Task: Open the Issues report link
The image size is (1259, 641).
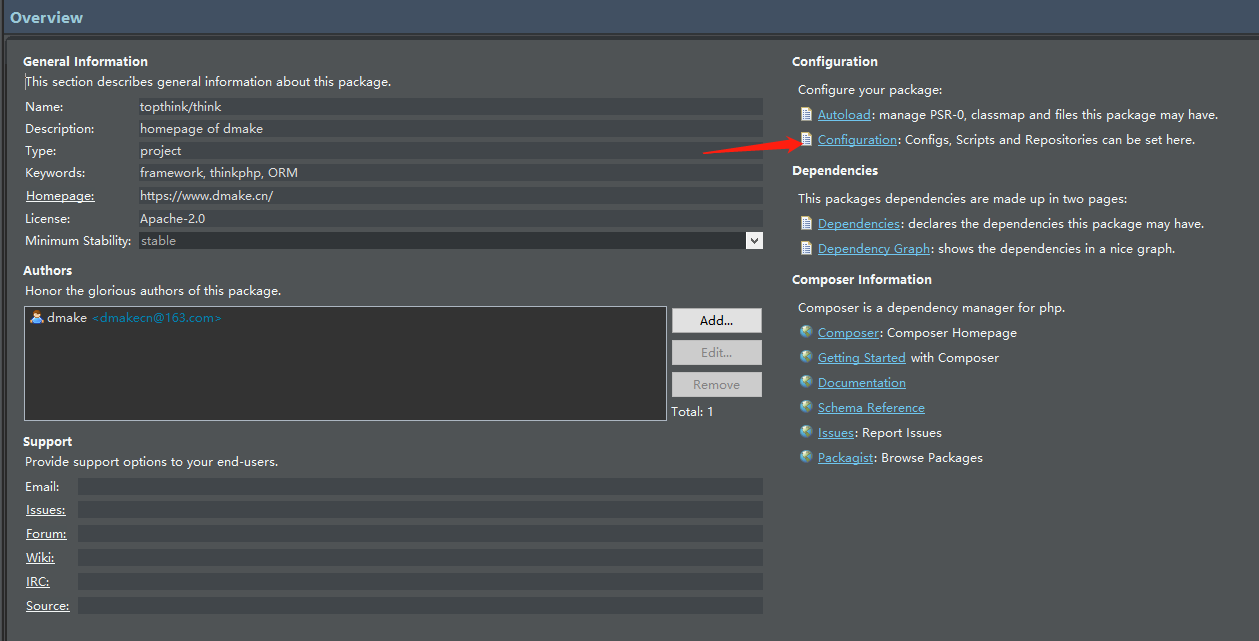Action: (835, 433)
